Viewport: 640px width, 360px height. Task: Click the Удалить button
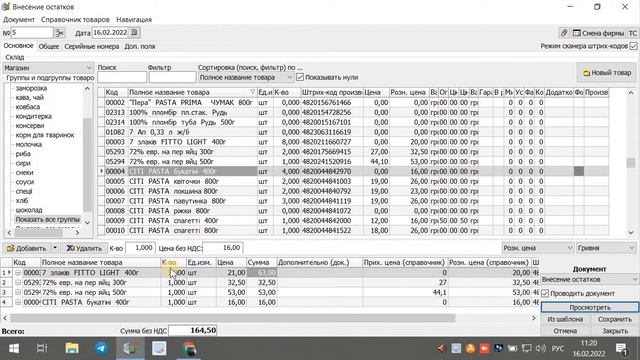[84, 248]
